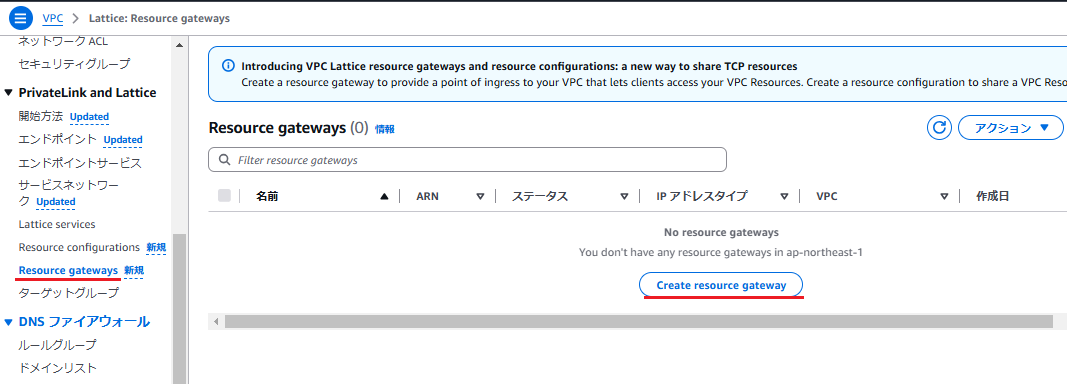
Task: Collapse the PrivateLink and Lattice section
Action: 8,93
